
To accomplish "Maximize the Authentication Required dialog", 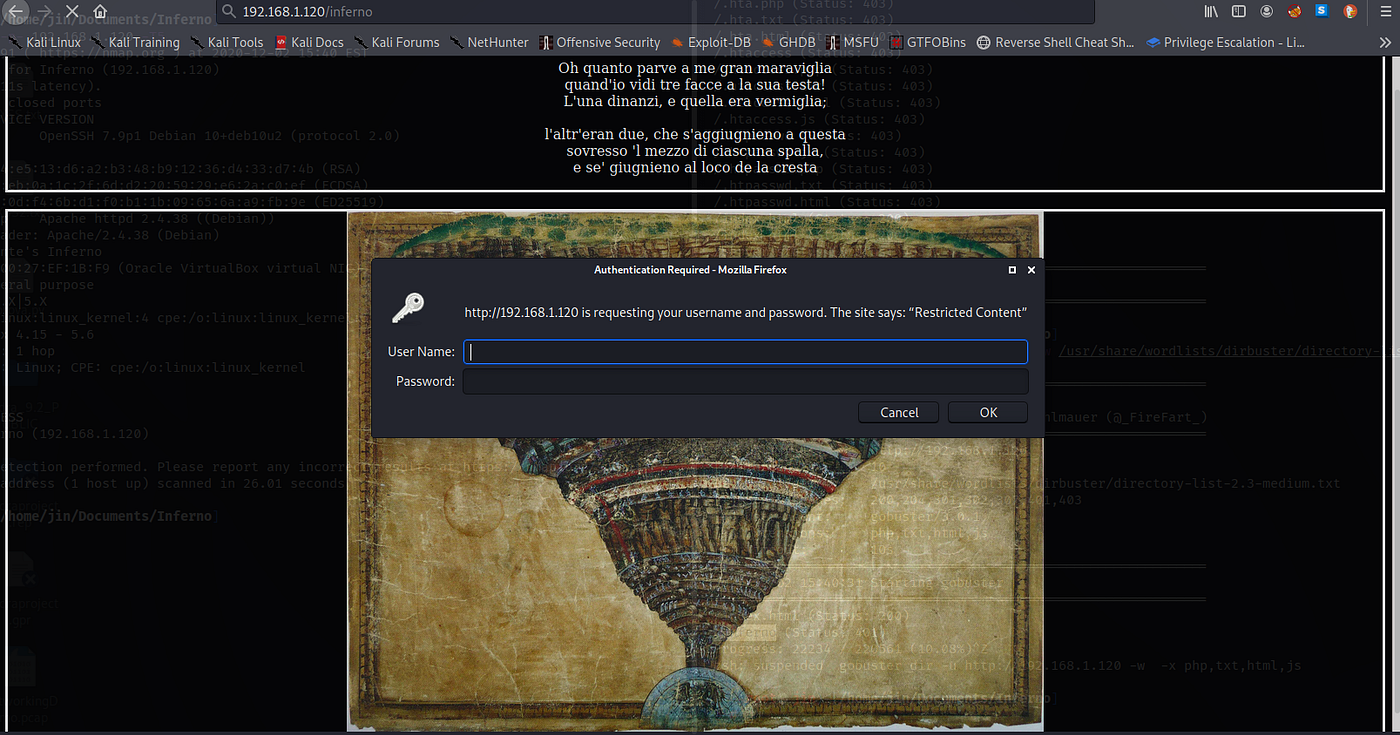I will 1012,270.
